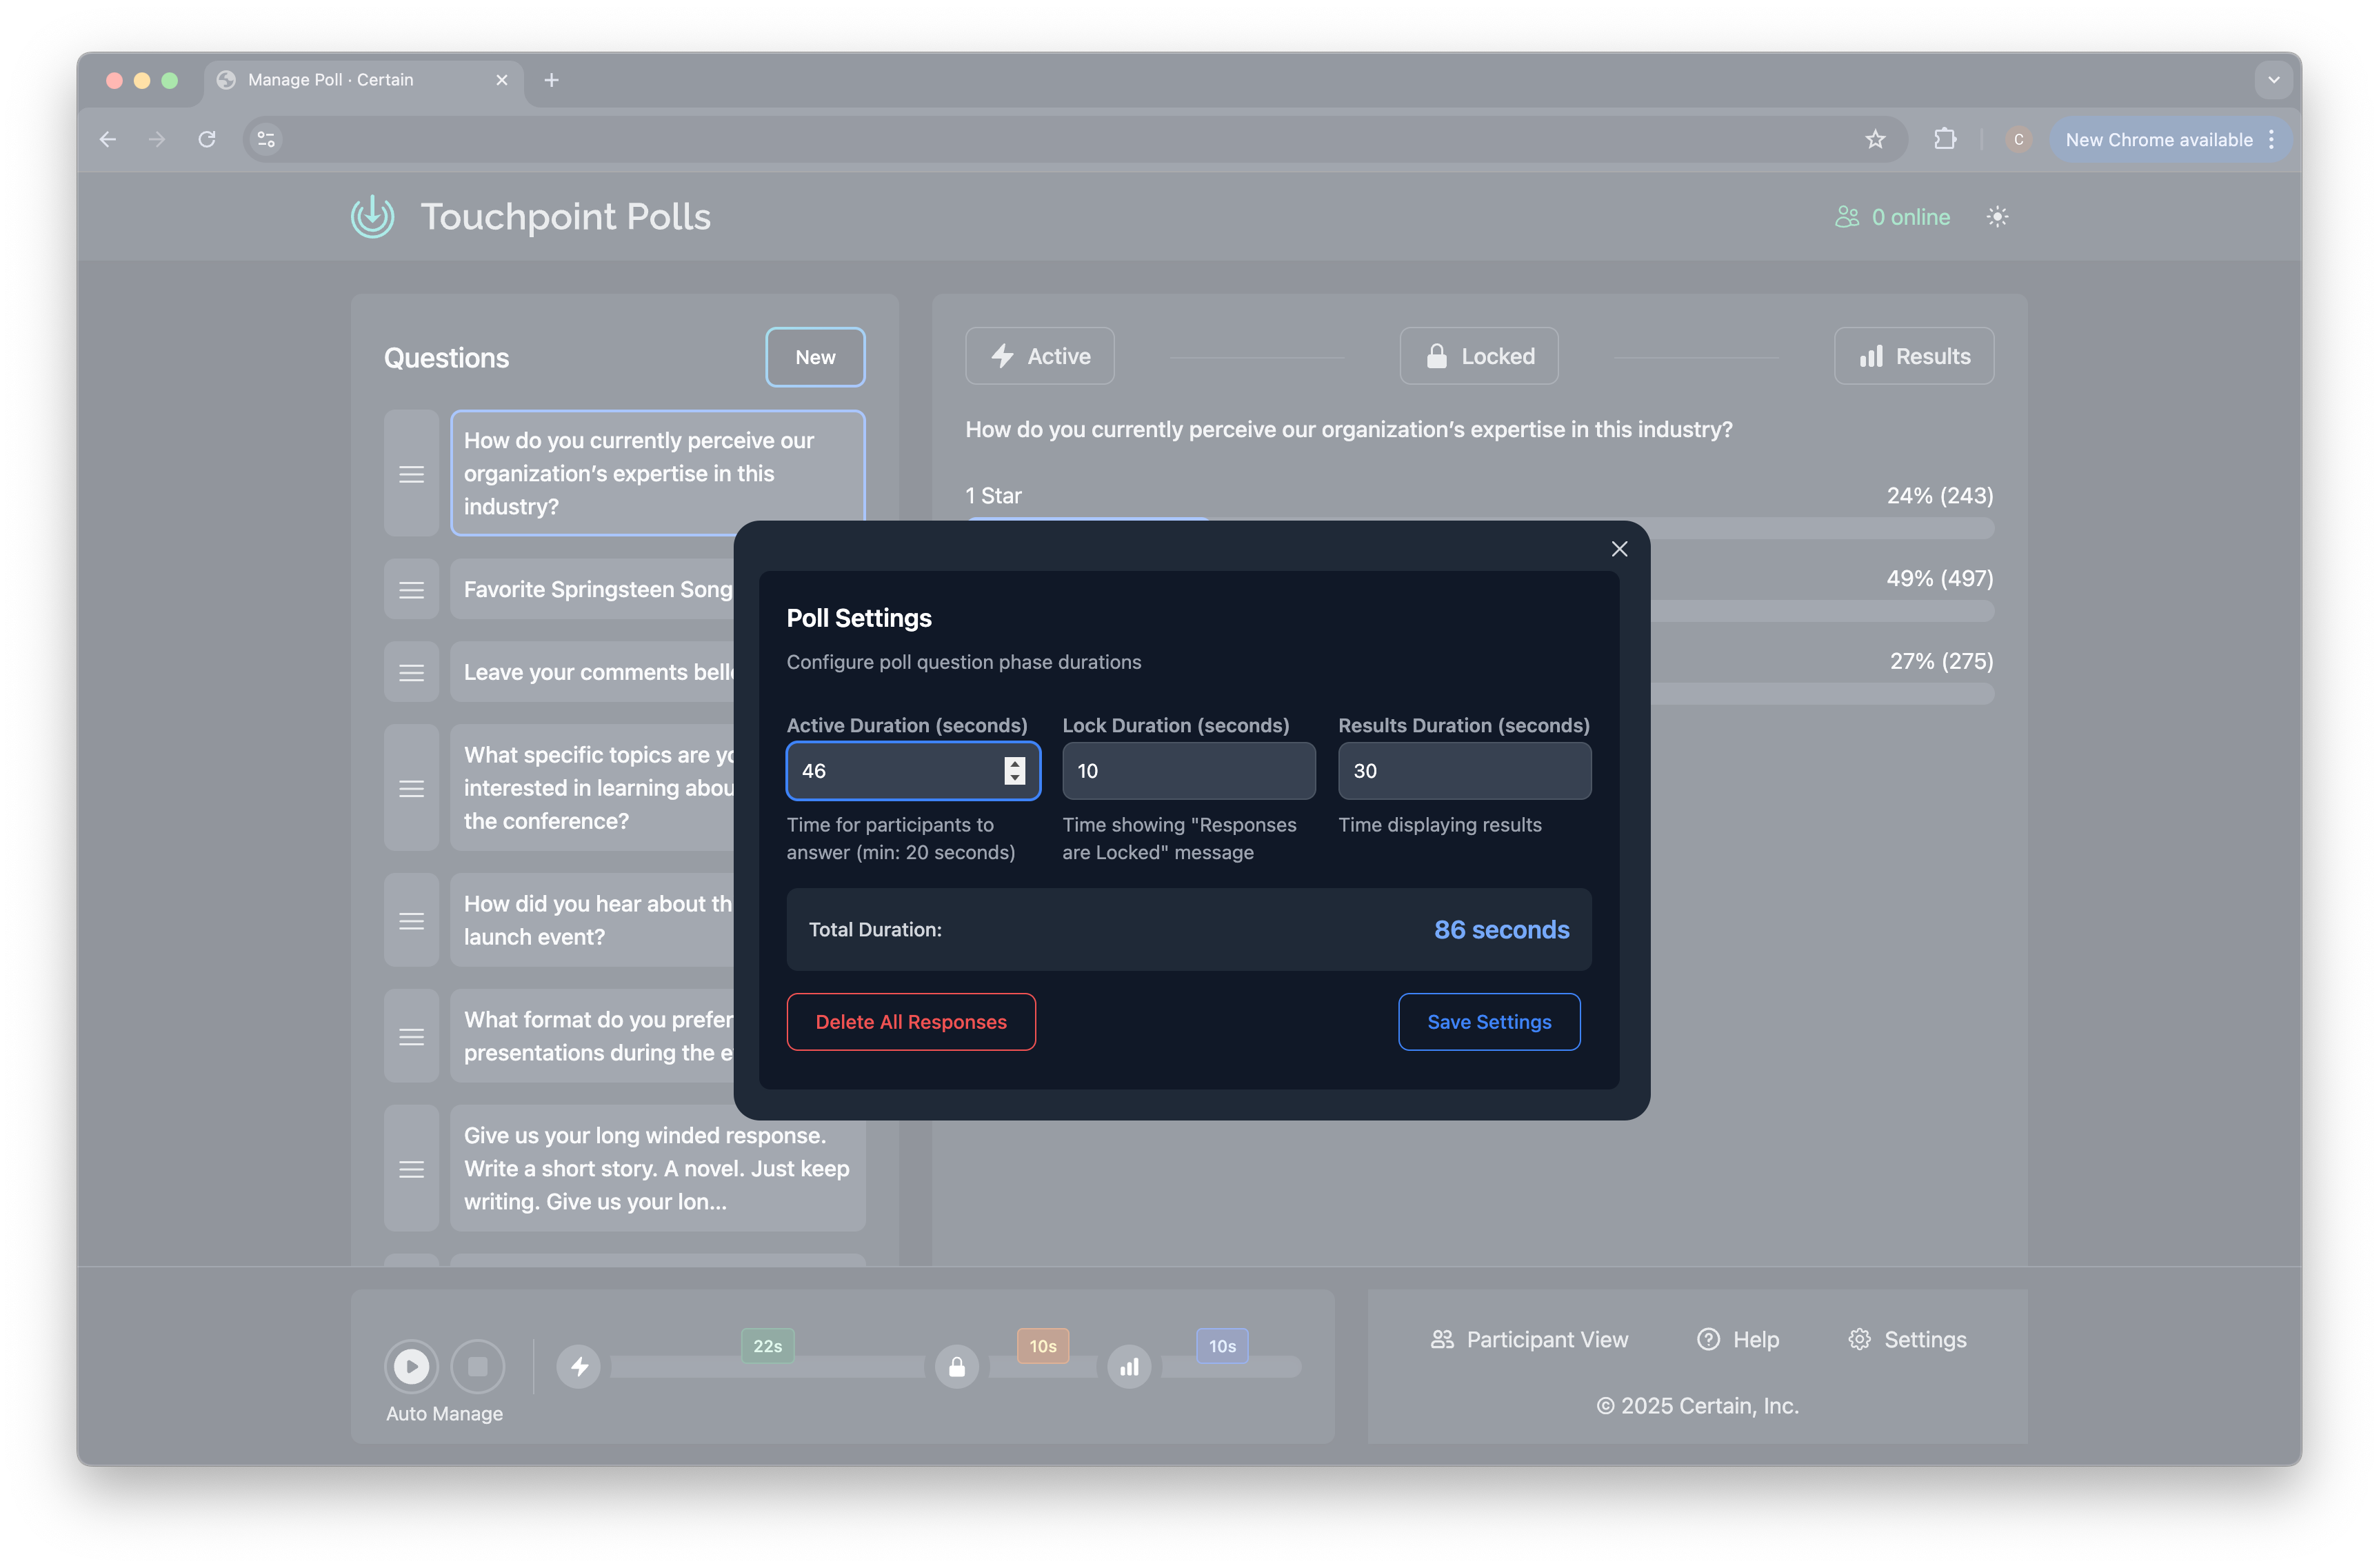Open New Chrome available menu dots
This screenshot has height=1568, width=2379.
pos(2271,139)
